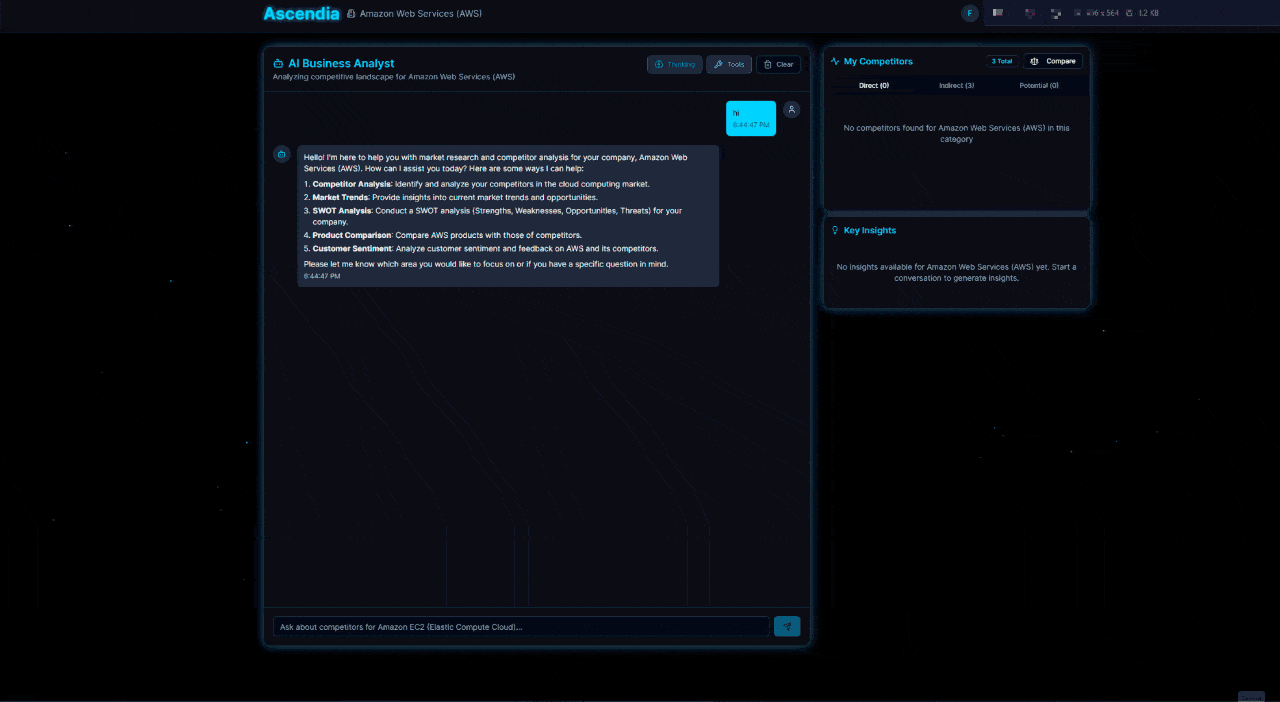Toggle the Thinking mode button
Screen dimensions: 1280x702
coord(675,64)
